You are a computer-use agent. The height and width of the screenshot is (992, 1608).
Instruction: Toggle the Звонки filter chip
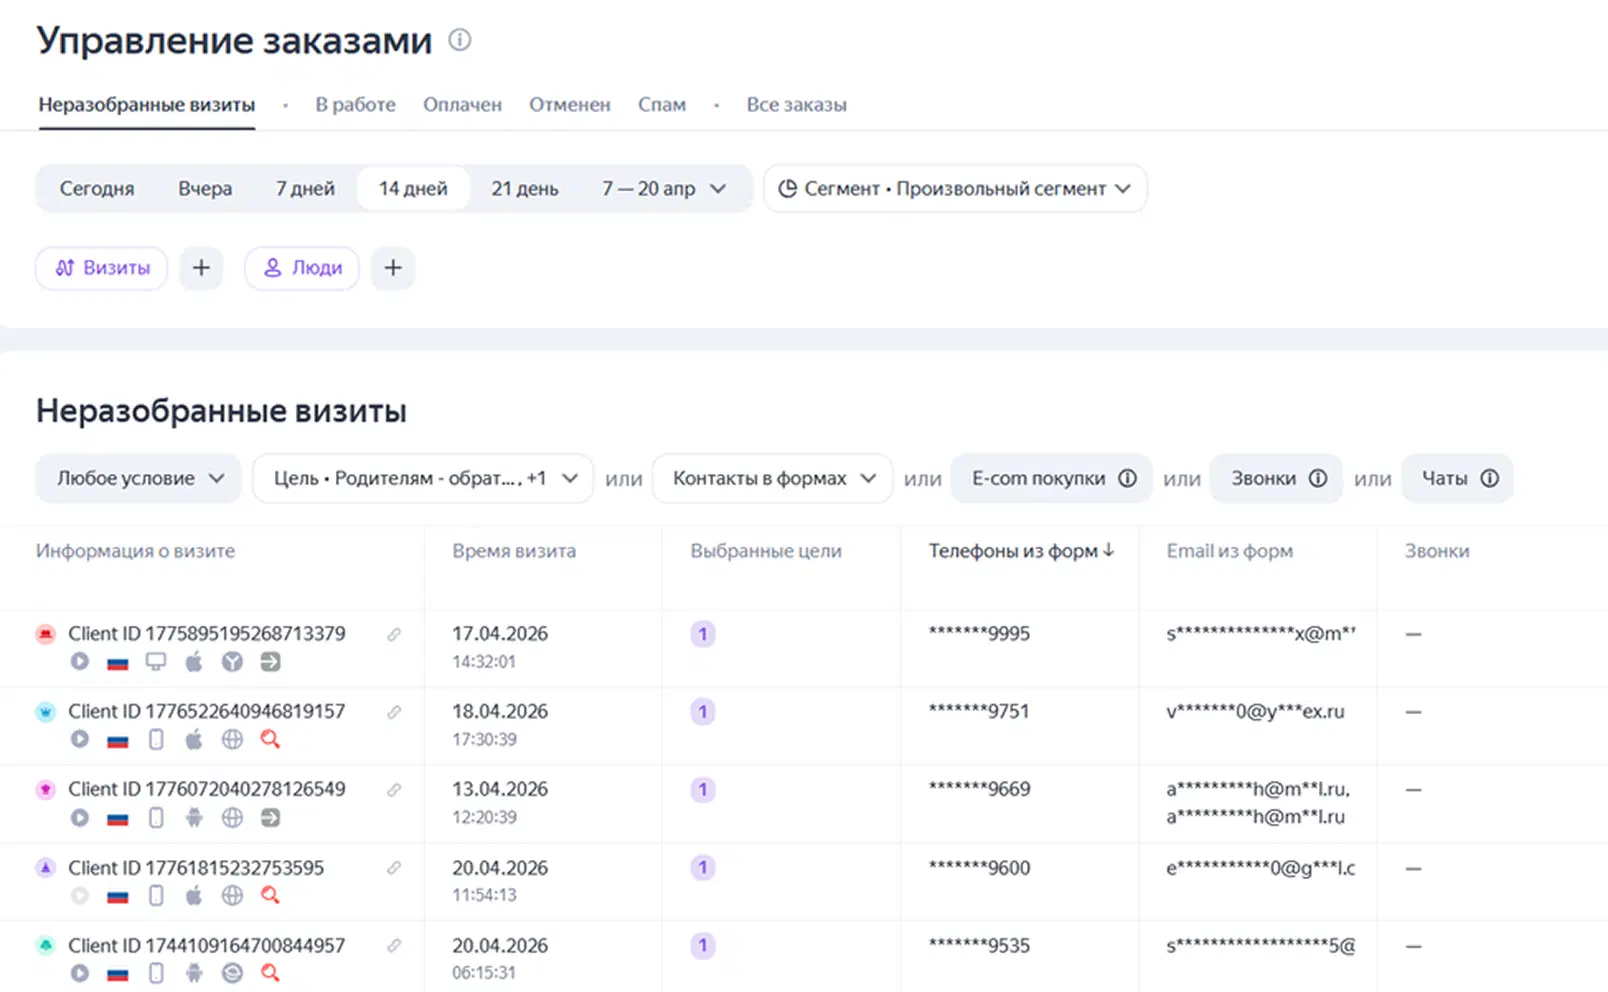1276,478
